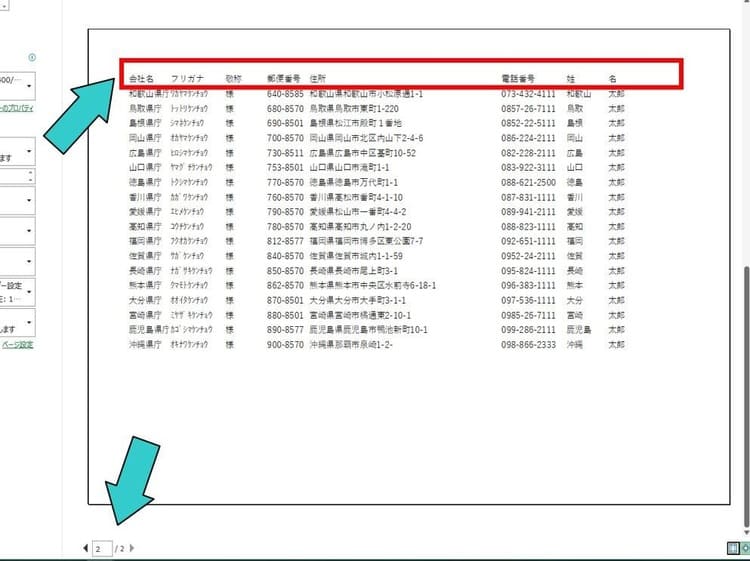Click the address 大分県大分市大手町3-1-1

click(357, 300)
